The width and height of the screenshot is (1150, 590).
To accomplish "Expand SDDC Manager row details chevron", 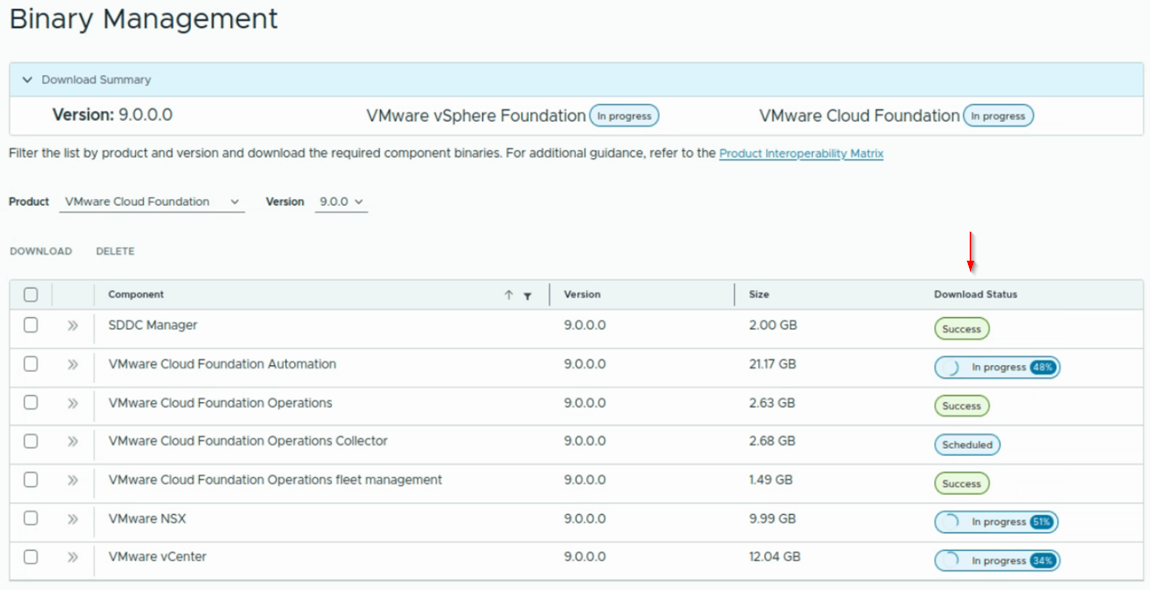I will [72, 326].
